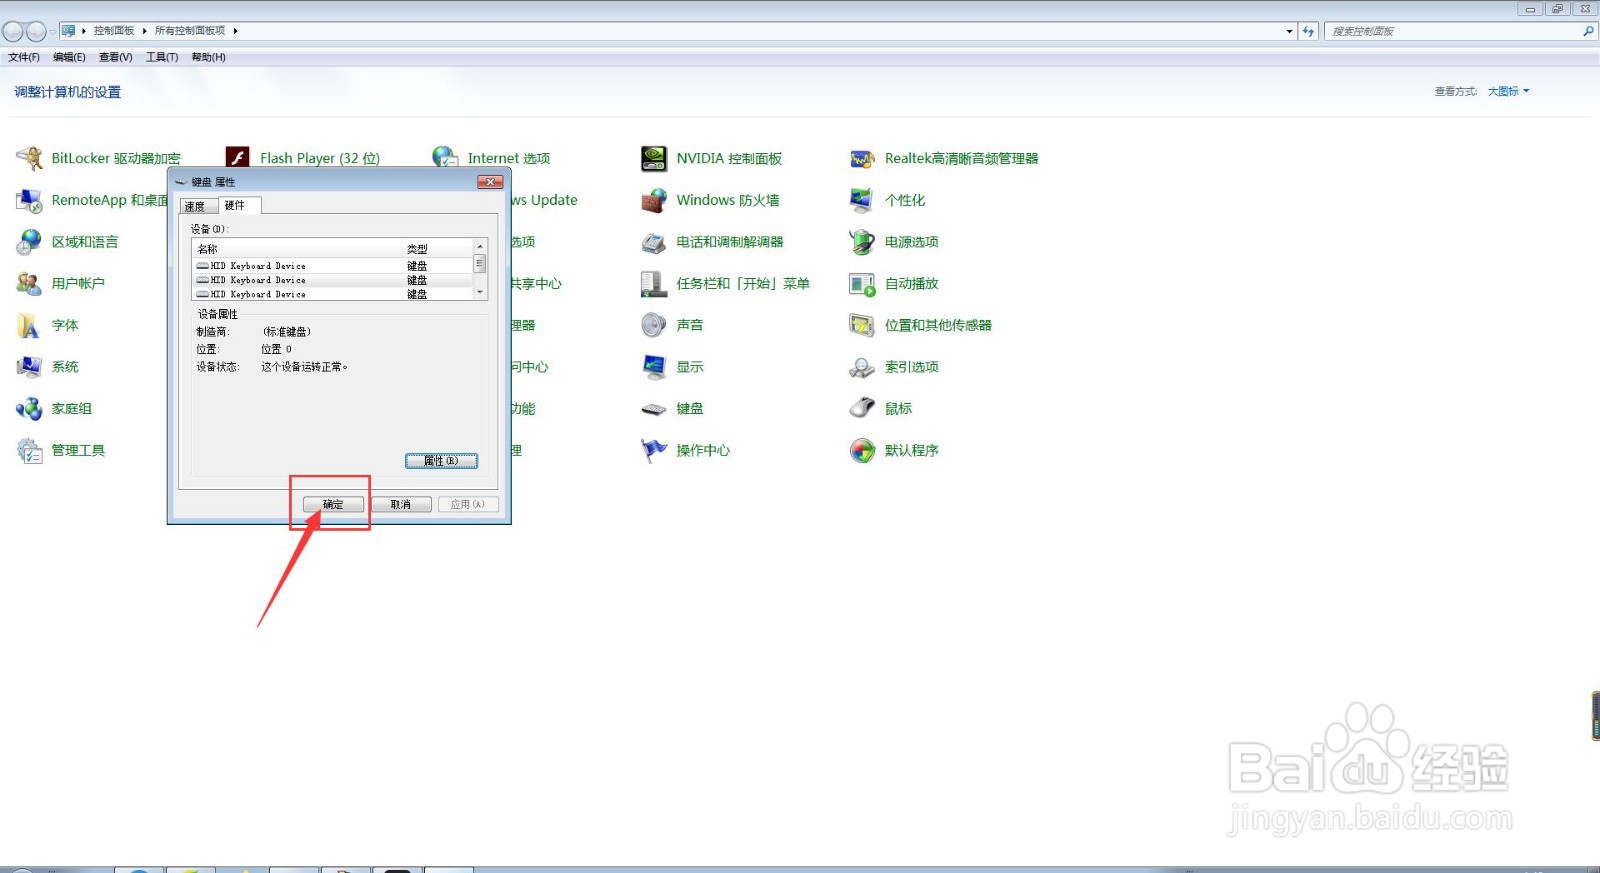Viewport: 1600px width, 873px height.
Task: Confirm with the 确定 button
Action: (x=333, y=504)
